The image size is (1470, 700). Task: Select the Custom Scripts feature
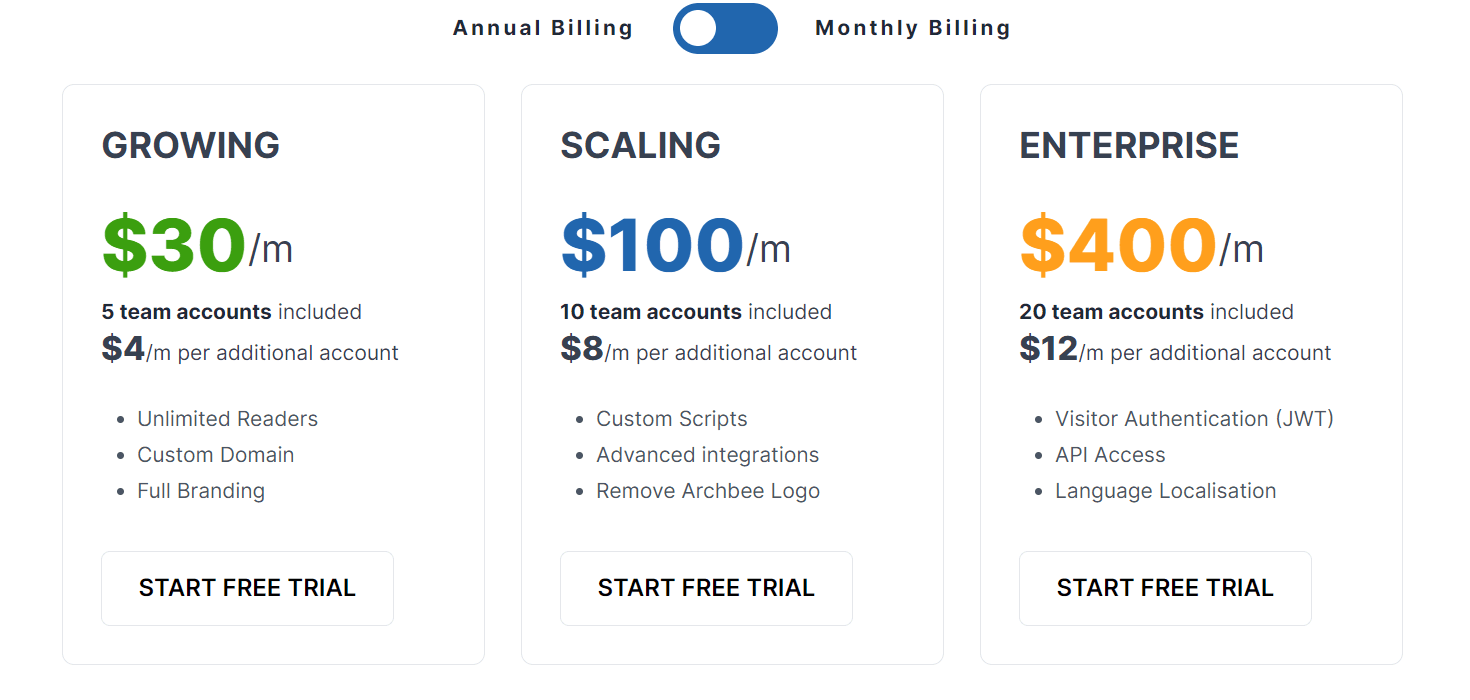(x=672, y=419)
